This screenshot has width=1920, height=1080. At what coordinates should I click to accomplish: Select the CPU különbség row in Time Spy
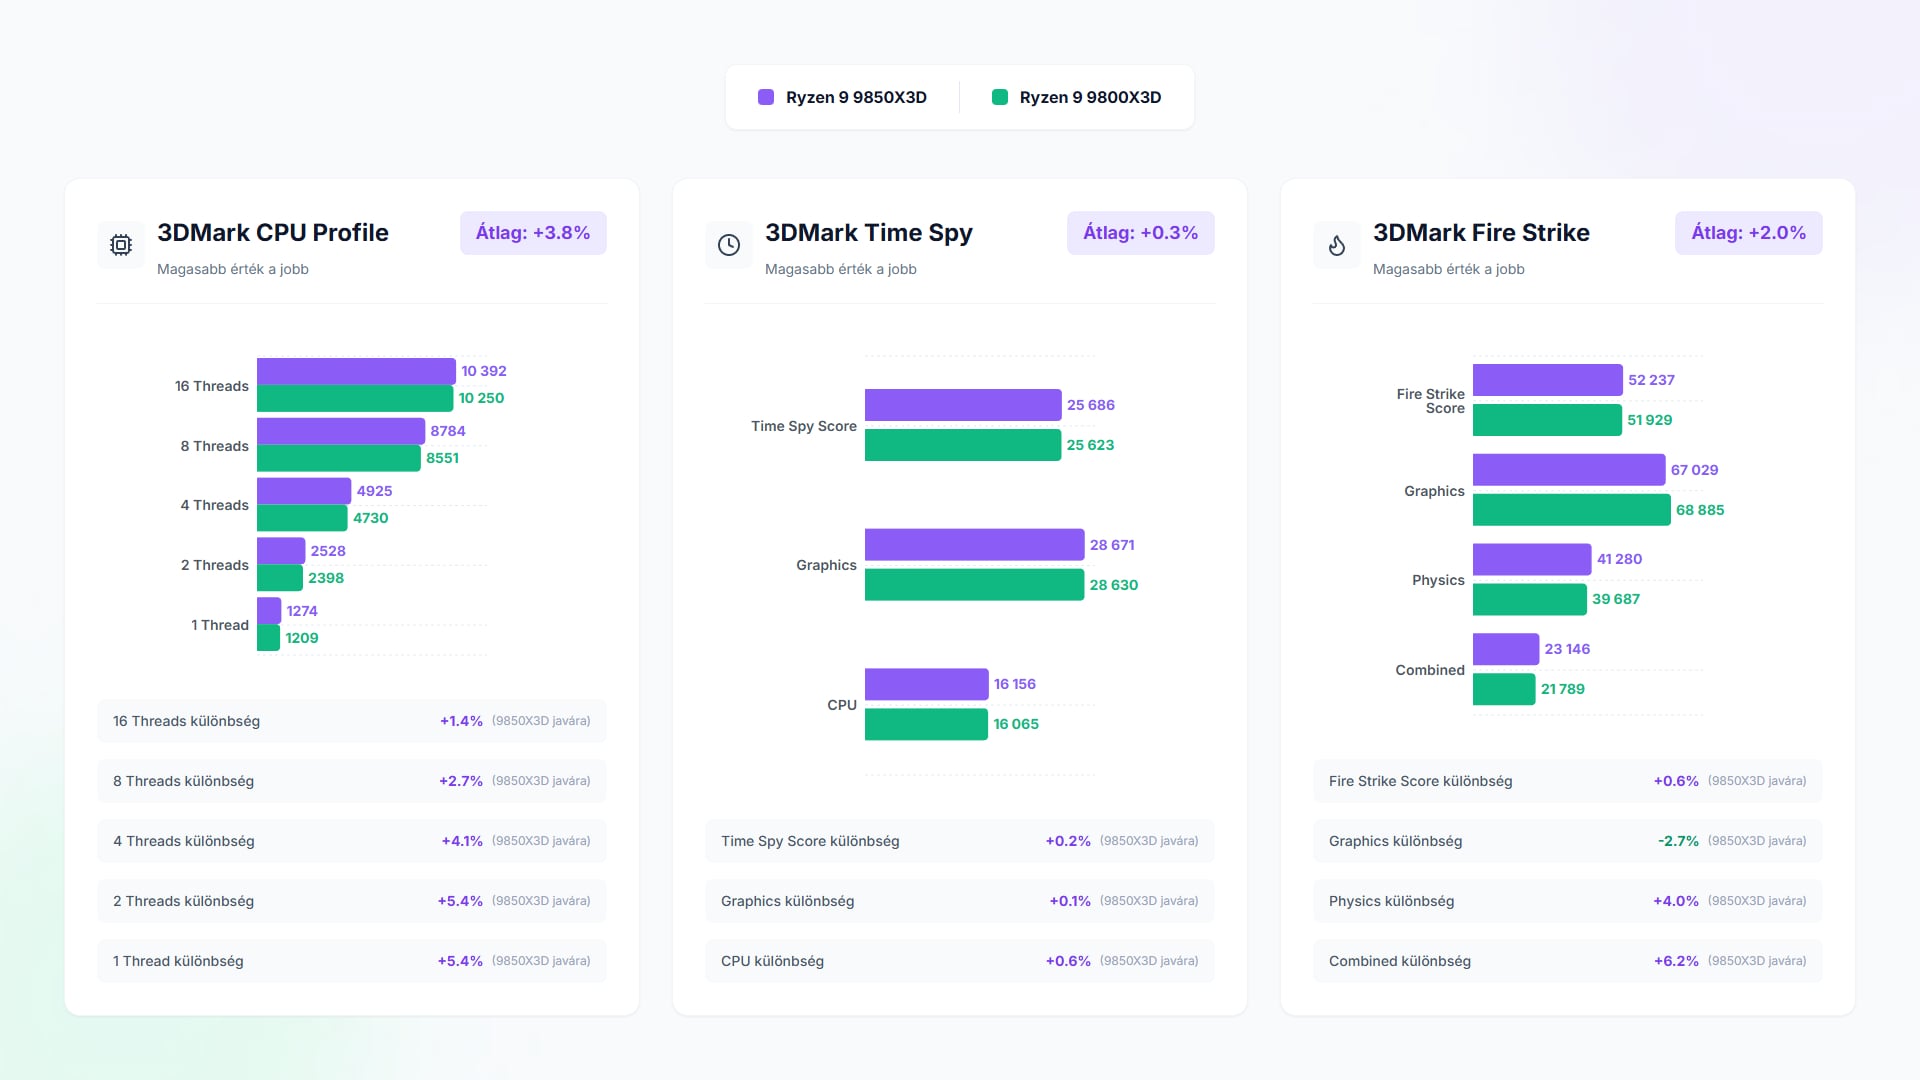(959, 961)
